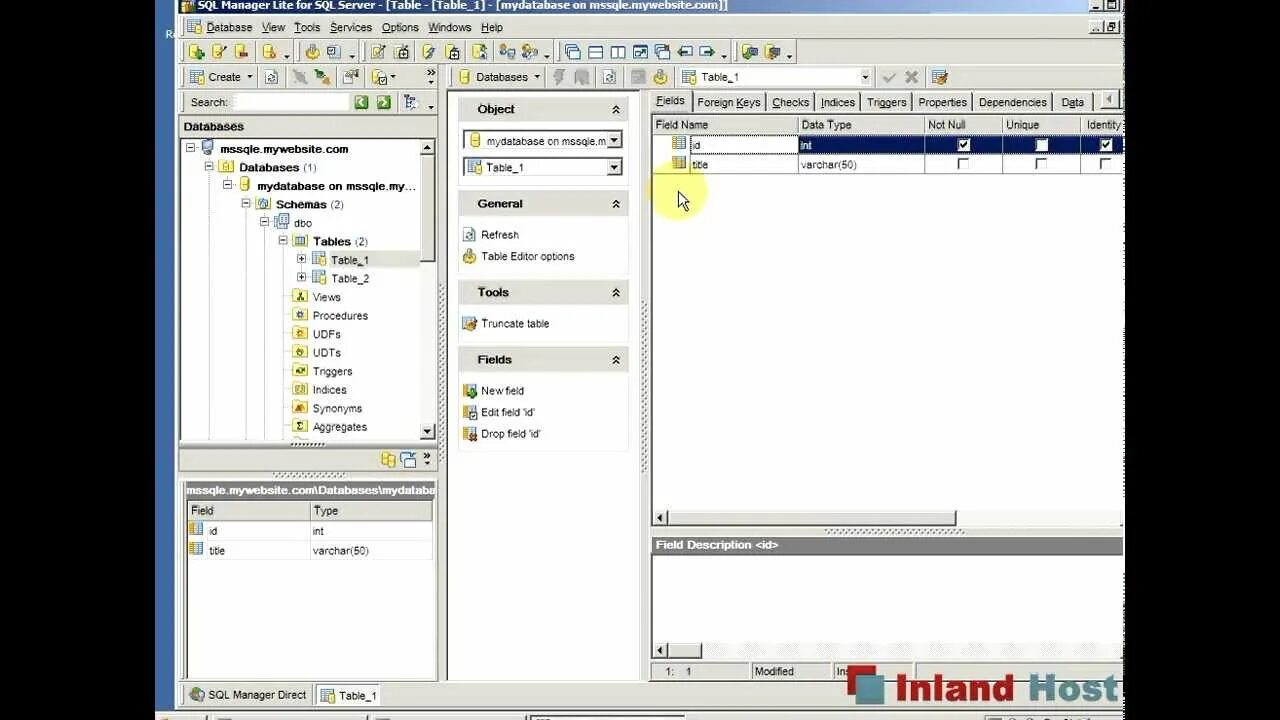Click the fields grid horizontal scrollbar
The image size is (1280, 720).
coord(811,518)
